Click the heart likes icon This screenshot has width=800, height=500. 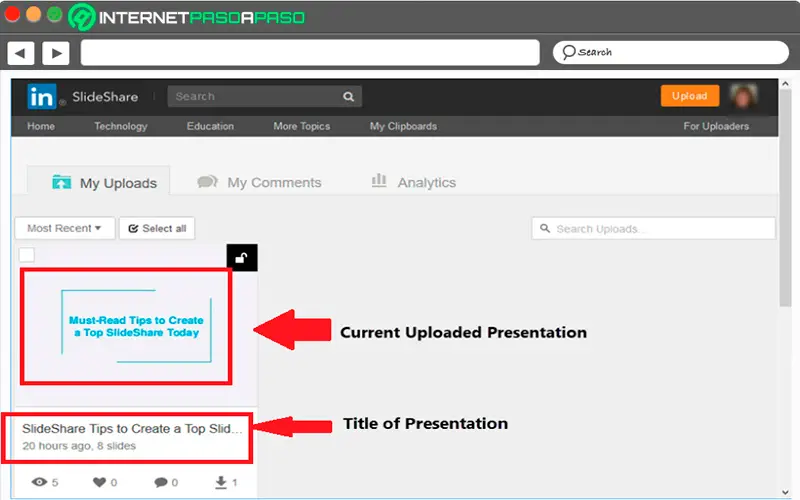pyautogui.click(x=99, y=482)
